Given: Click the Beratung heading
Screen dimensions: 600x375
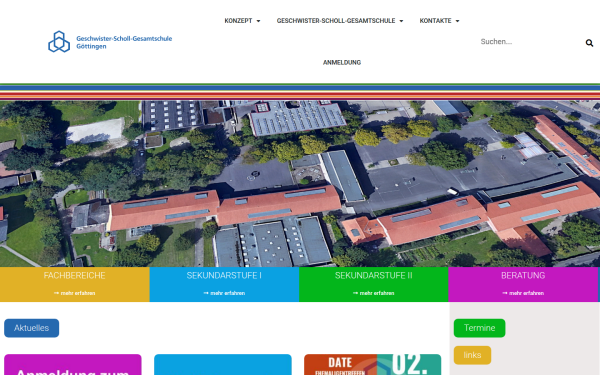Looking at the screenshot, I should pos(523,276).
